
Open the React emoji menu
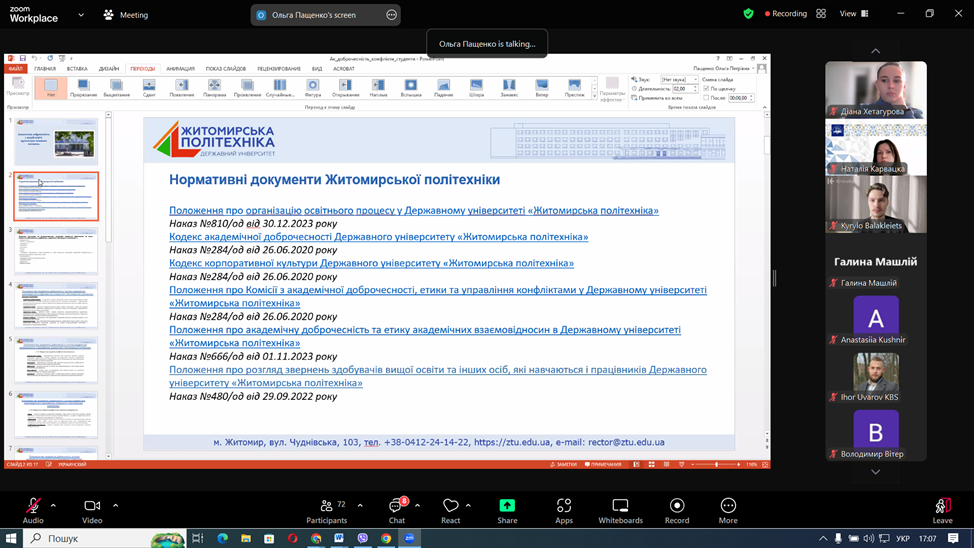pos(450,511)
